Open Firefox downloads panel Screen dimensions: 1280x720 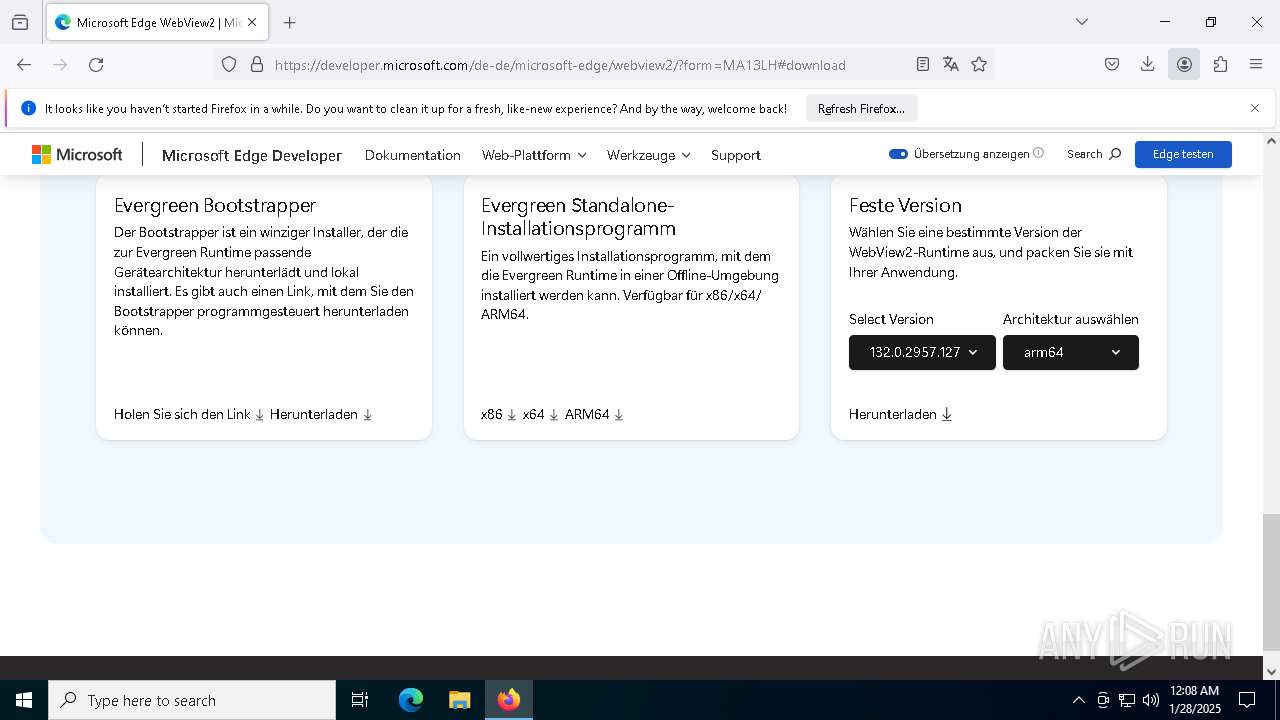[x=1148, y=64]
